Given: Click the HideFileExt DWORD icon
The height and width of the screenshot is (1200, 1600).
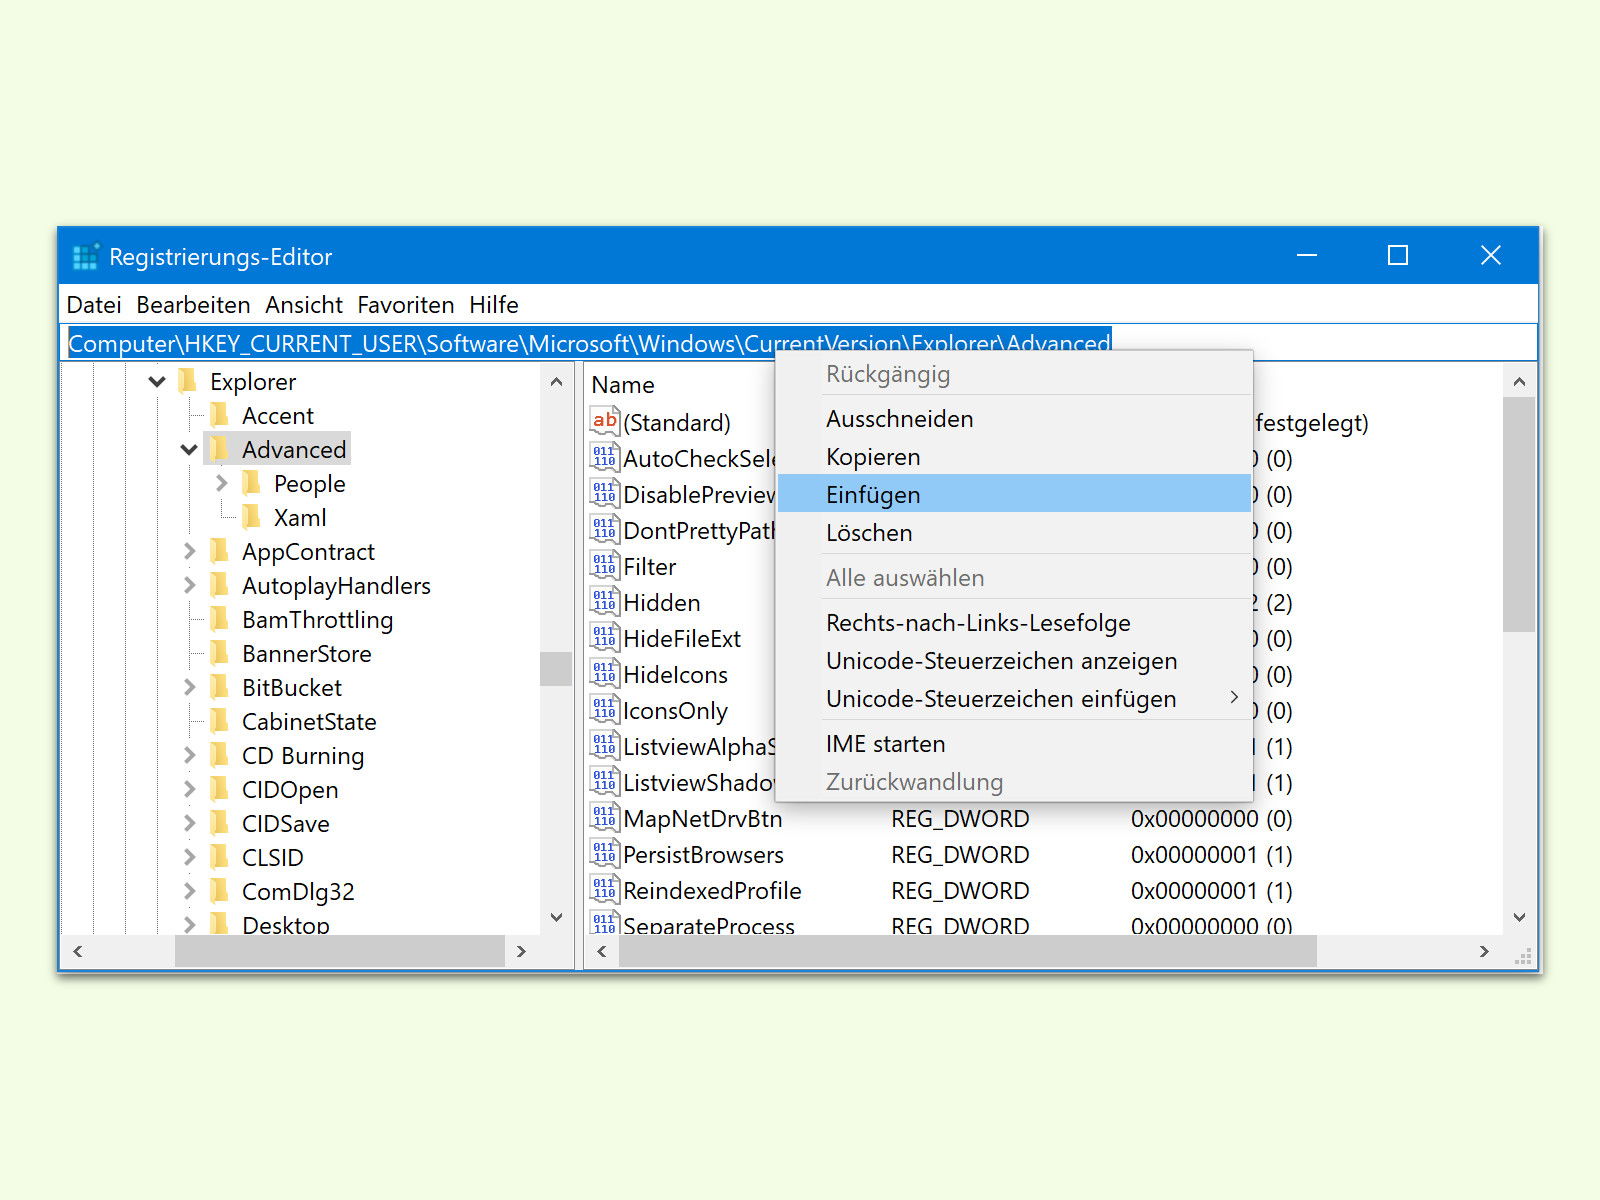Looking at the screenshot, I should point(605,637).
